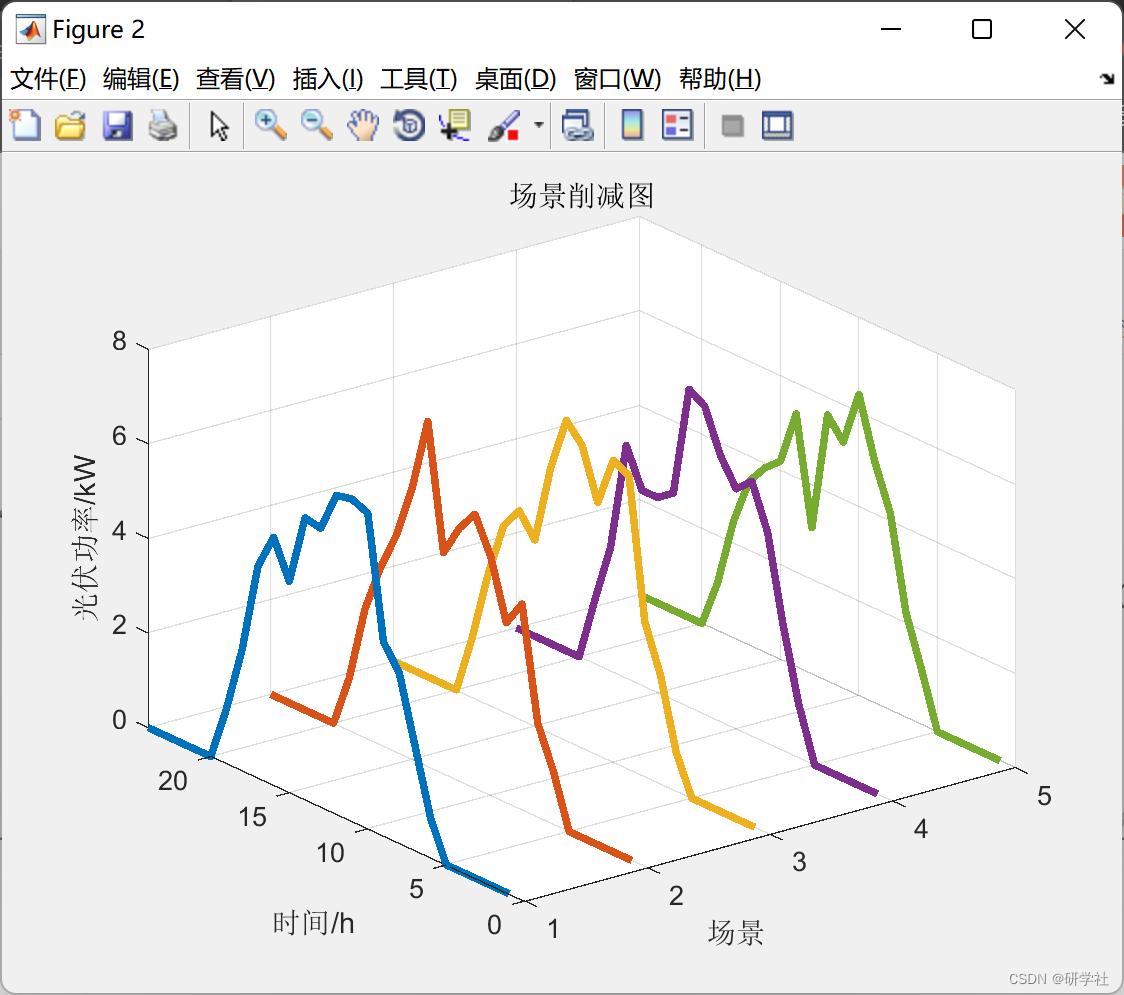Maximize the Figure 2 window
Screen dimensions: 1124x995
982,29
